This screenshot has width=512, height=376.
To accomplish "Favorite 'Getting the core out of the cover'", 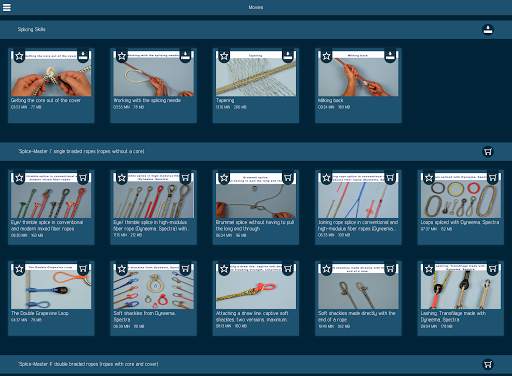I will pos(19,56).
